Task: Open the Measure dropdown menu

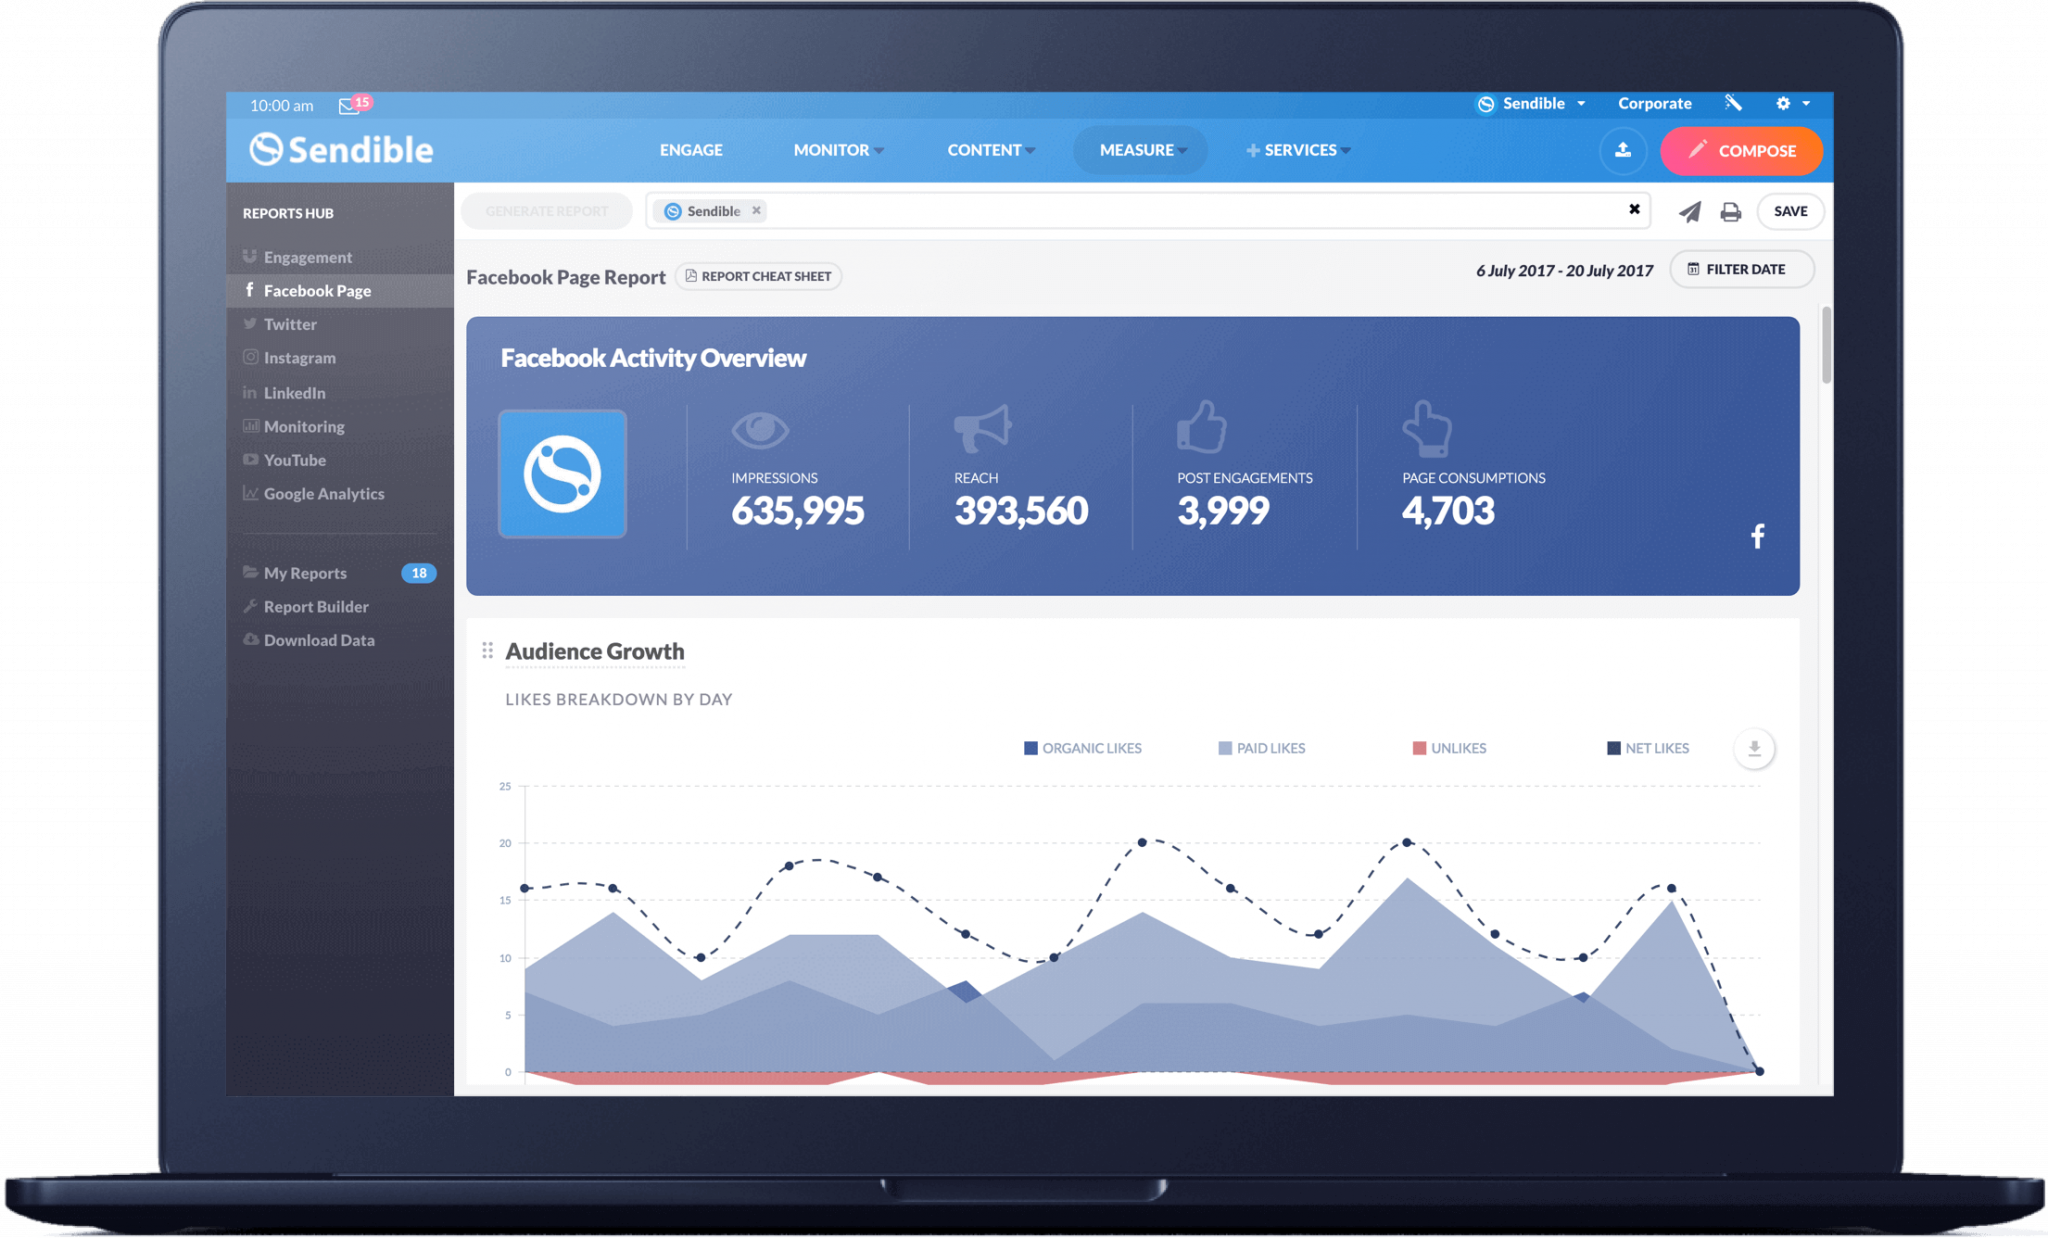Action: (1138, 150)
